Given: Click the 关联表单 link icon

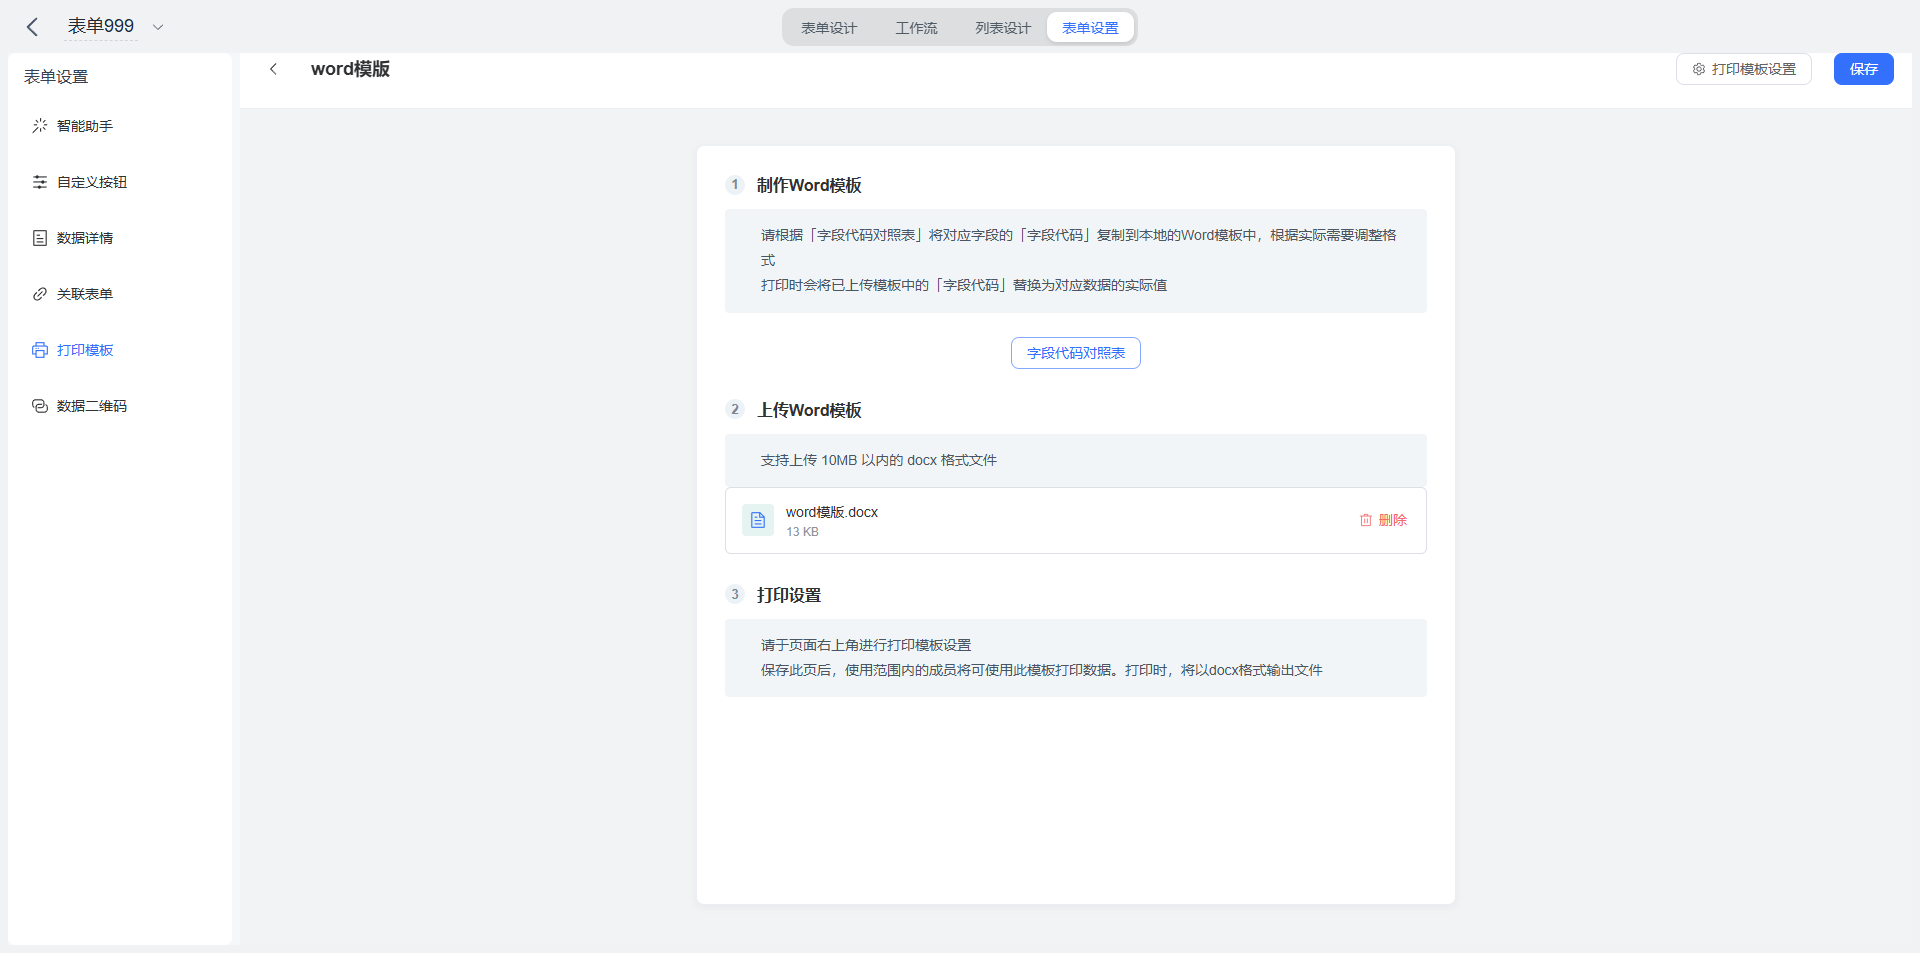Looking at the screenshot, I should 40,294.
